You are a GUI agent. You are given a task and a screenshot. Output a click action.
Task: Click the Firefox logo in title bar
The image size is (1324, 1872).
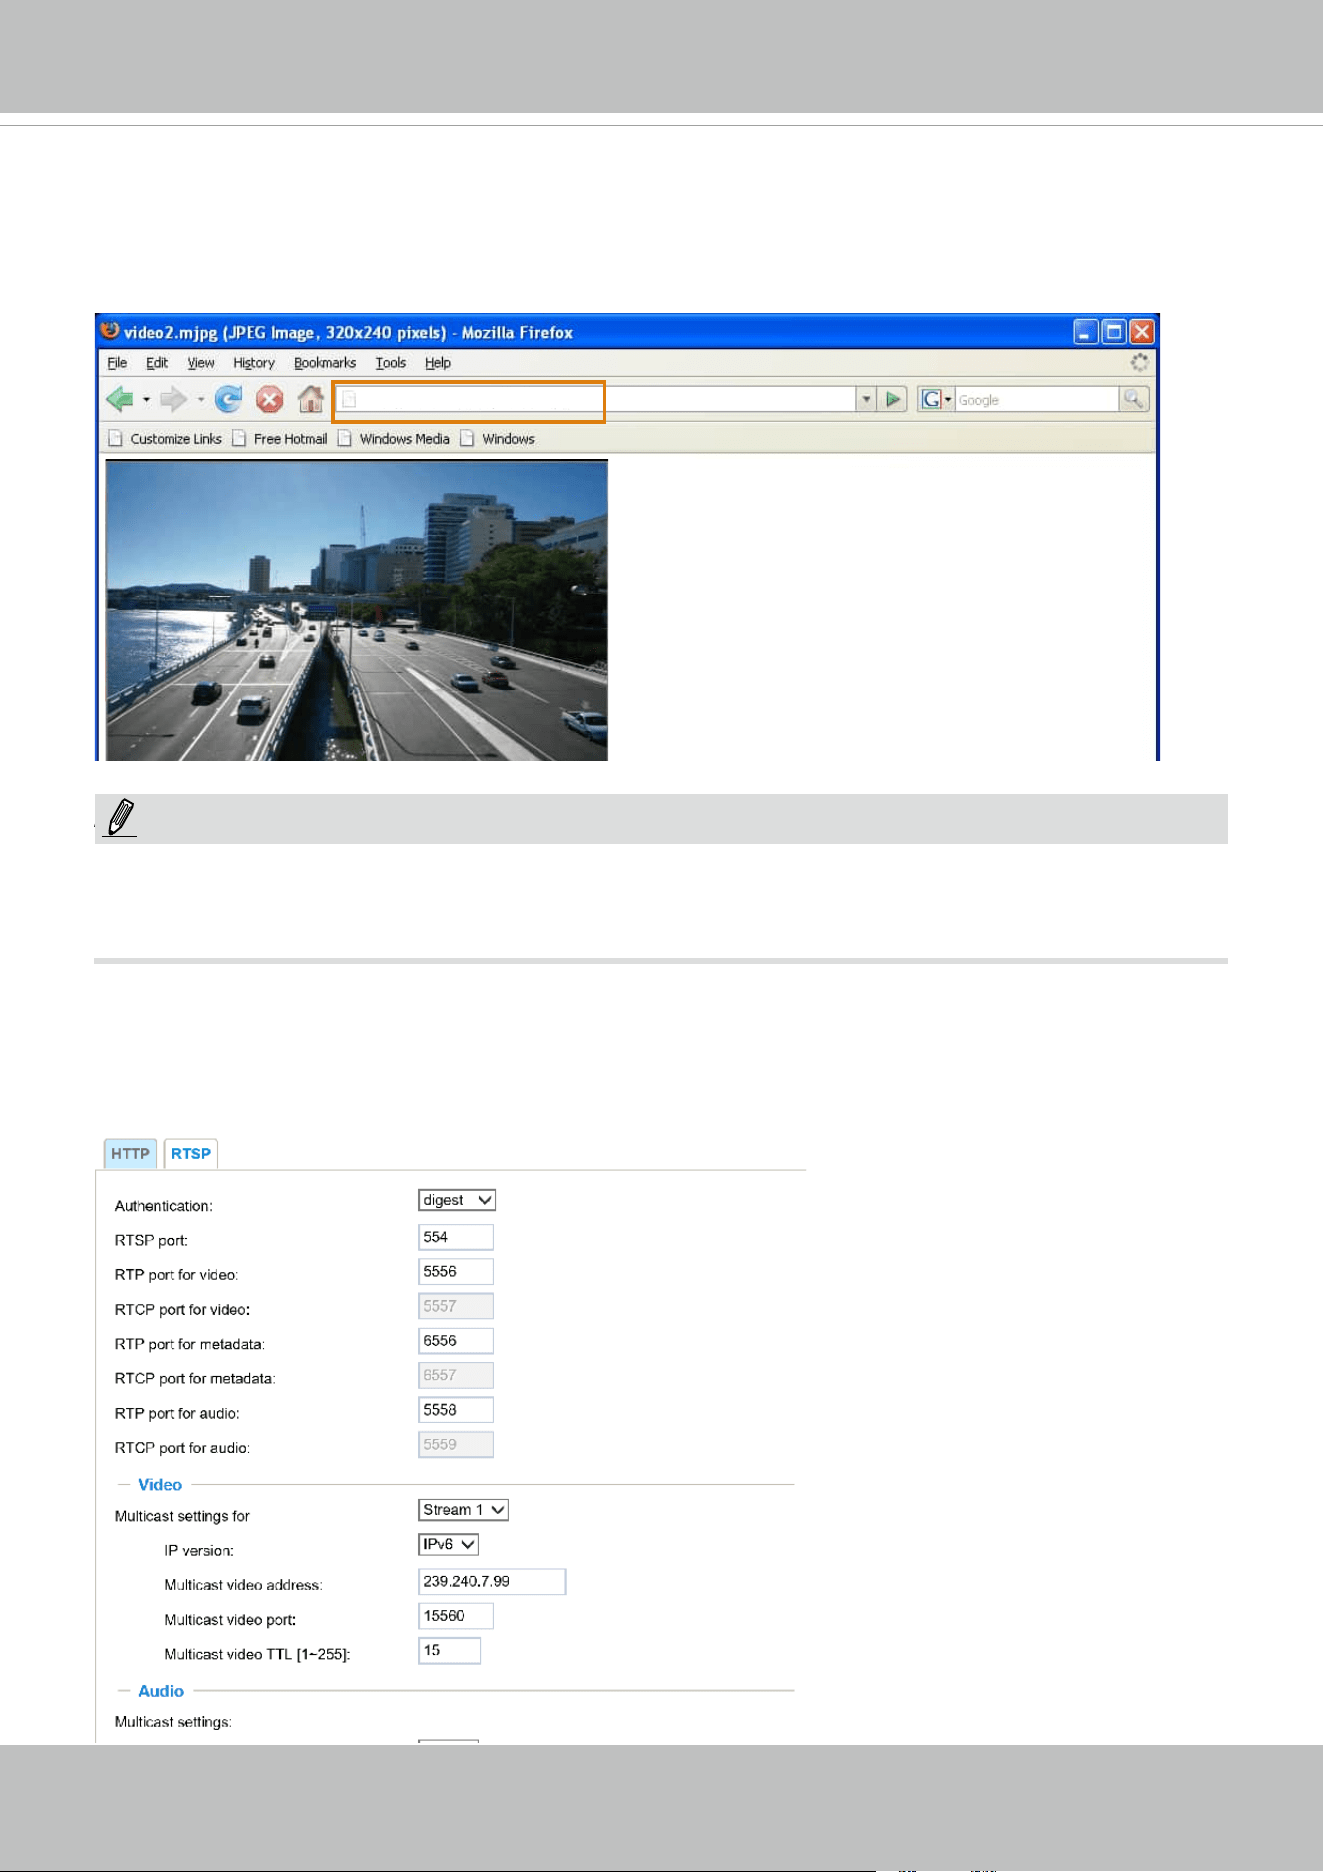[110, 331]
